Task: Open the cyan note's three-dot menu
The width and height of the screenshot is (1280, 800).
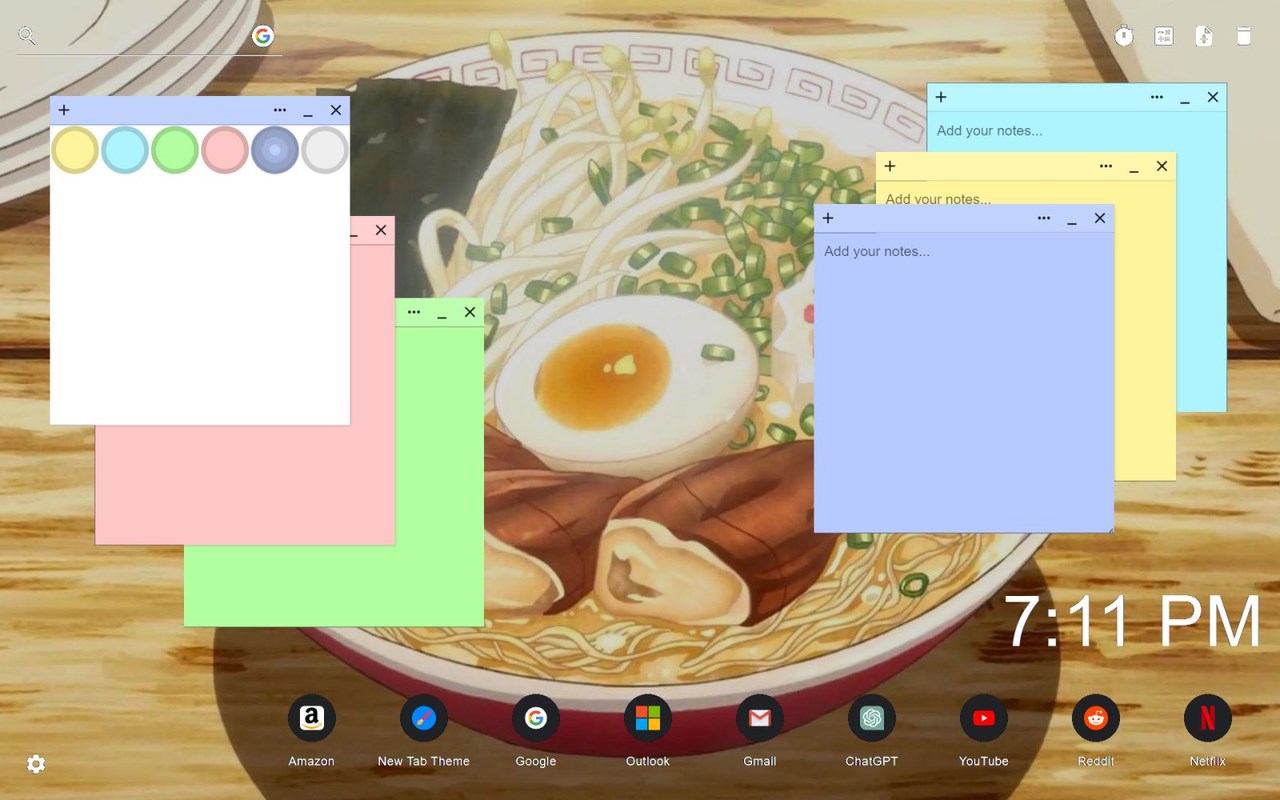Action: click(1157, 97)
